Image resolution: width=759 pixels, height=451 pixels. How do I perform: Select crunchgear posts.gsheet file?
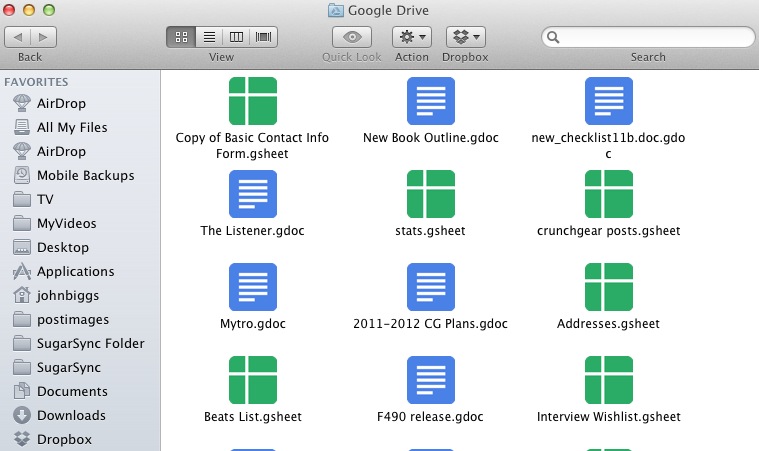tap(608, 194)
